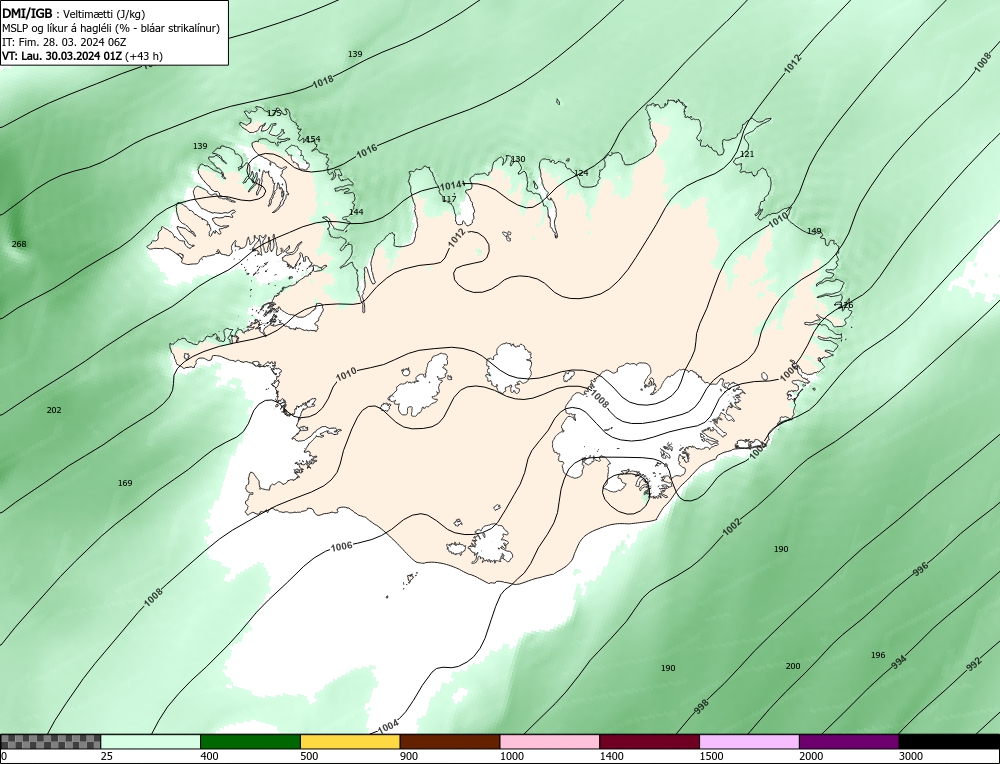1000x764 pixels.
Task: Select the 'VT: Lau. 30.03.2024 01Z (+43 h)' line
Action: [82, 56]
